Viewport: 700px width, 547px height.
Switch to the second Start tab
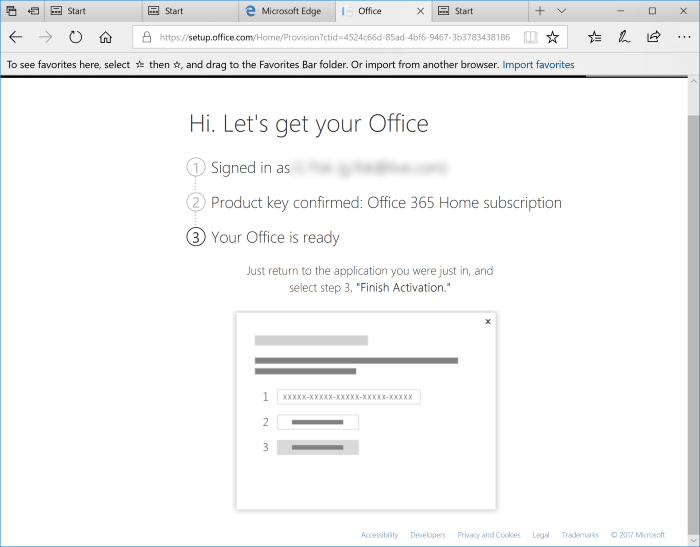[190, 11]
